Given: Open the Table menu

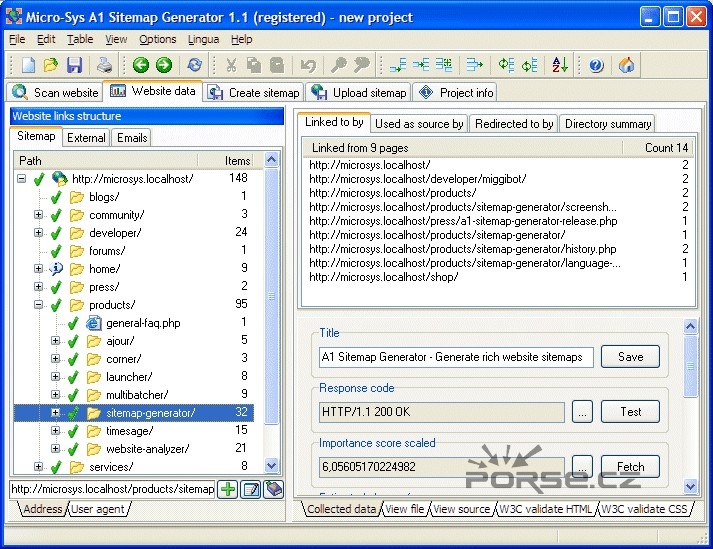Looking at the screenshot, I should coord(80,39).
